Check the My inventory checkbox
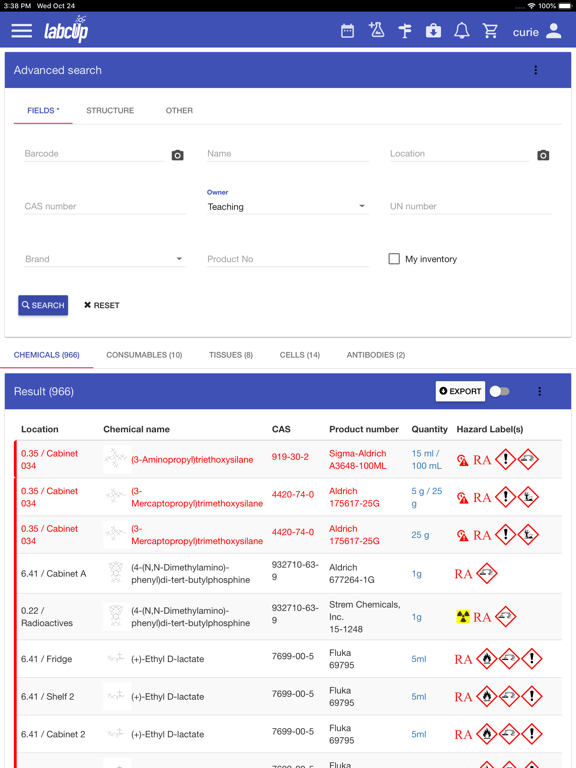The image size is (576, 768). point(394,259)
